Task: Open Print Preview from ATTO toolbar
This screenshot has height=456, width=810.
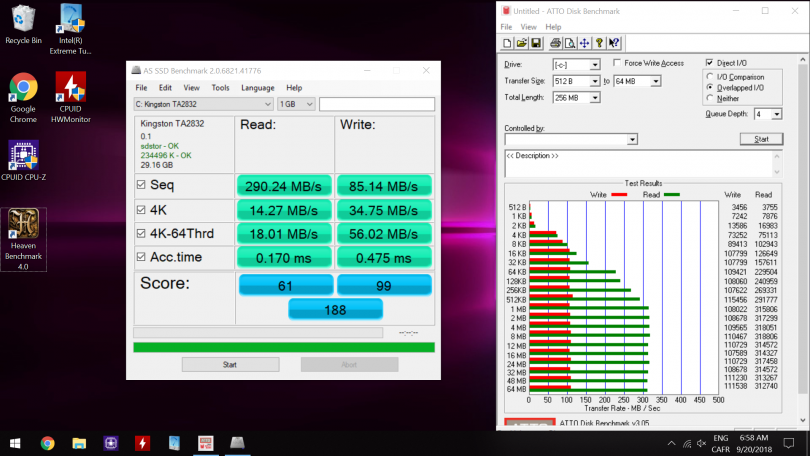Action: coord(569,43)
